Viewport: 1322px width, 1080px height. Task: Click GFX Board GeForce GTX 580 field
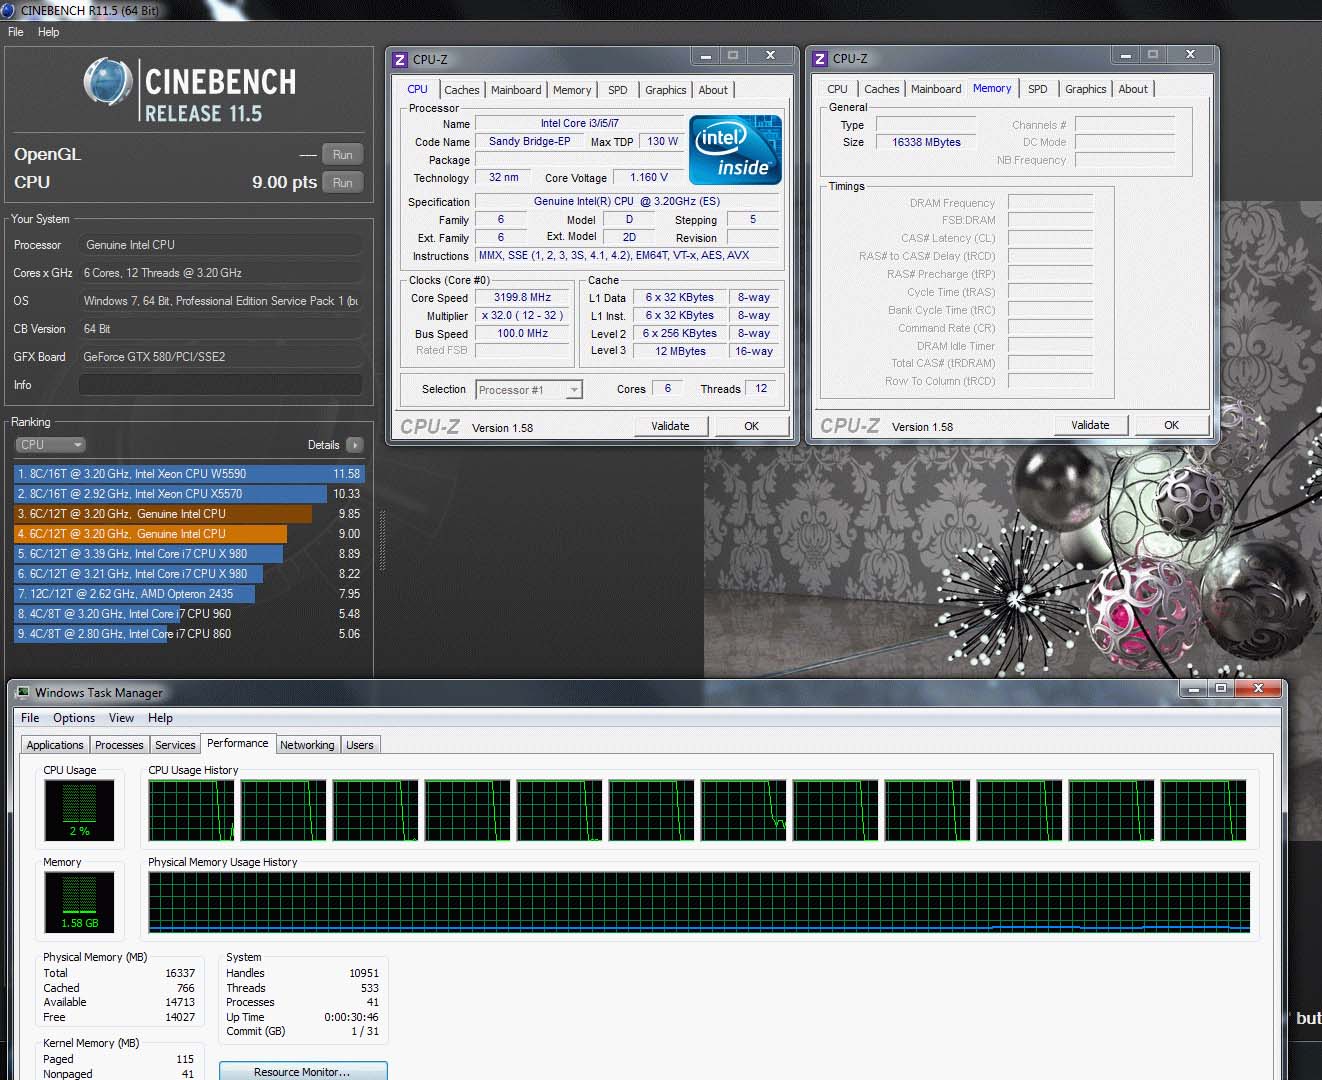[x=220, y=357]
